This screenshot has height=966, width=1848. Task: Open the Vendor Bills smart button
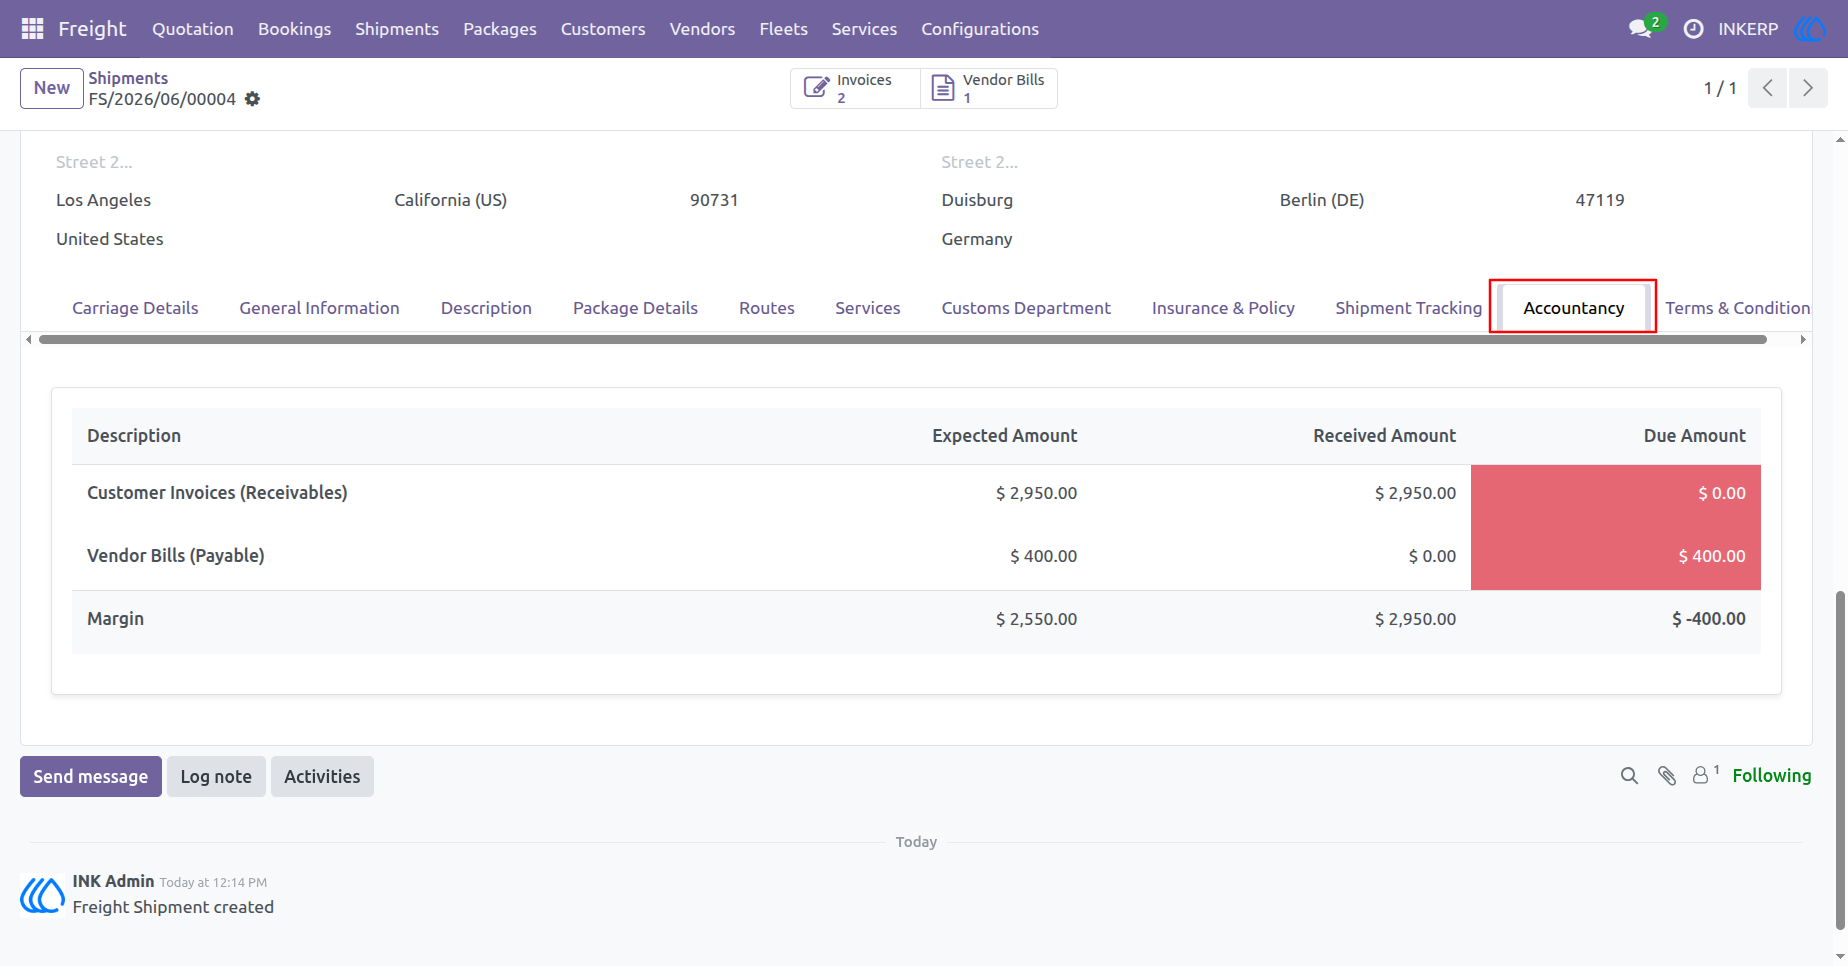pyautogui.click(x=989, y=88)
